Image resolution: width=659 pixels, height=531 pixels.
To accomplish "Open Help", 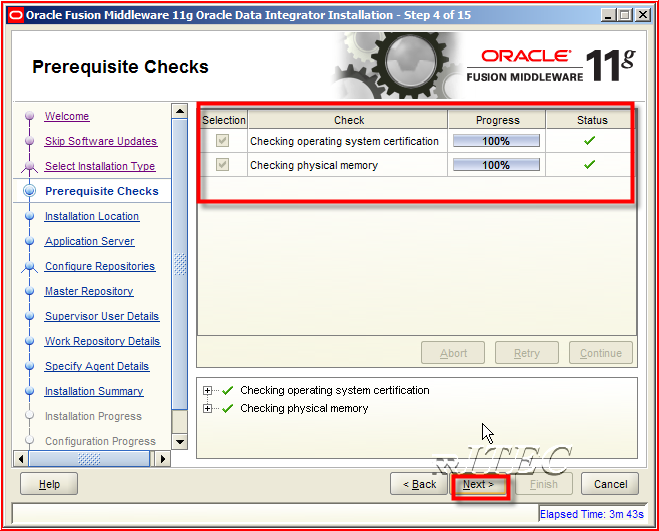I will coord(49,484).
